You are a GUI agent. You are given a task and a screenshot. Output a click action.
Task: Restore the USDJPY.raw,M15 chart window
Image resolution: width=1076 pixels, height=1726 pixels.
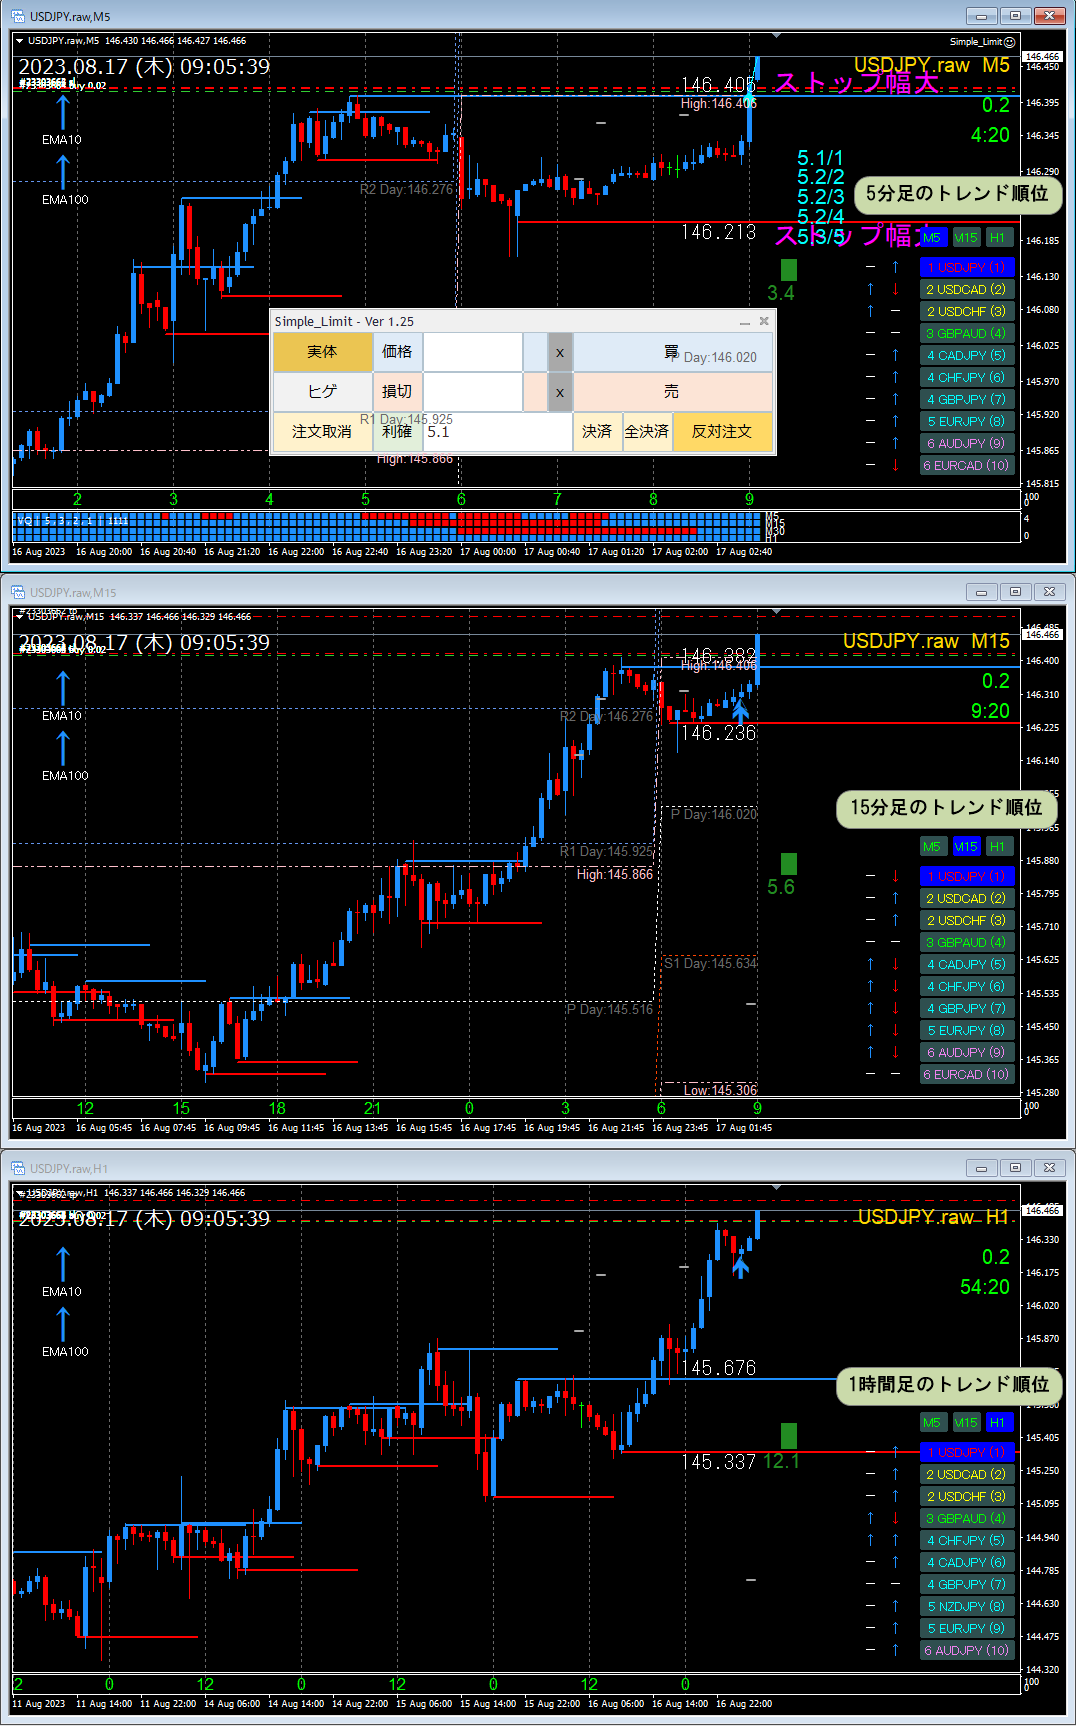(x=1015, y=592)
